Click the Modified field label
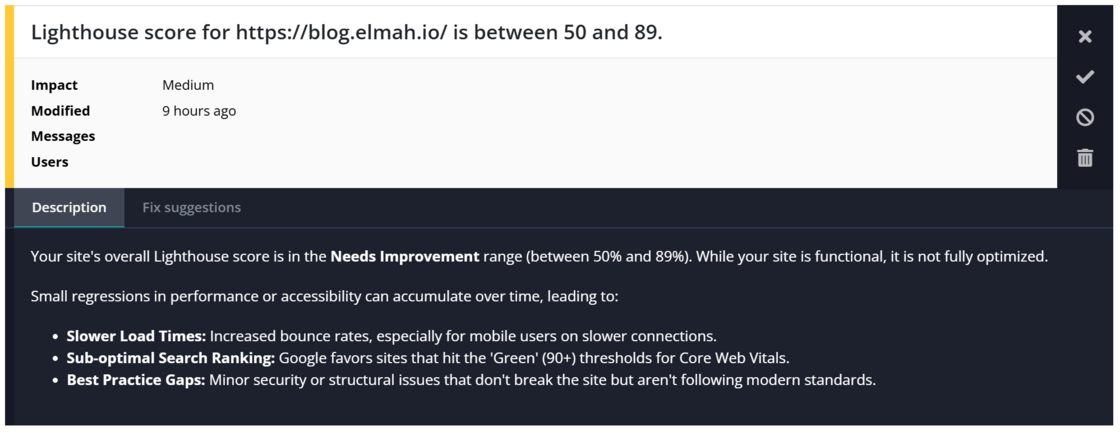Screen dimensions: 1120x435 (61, 111)
